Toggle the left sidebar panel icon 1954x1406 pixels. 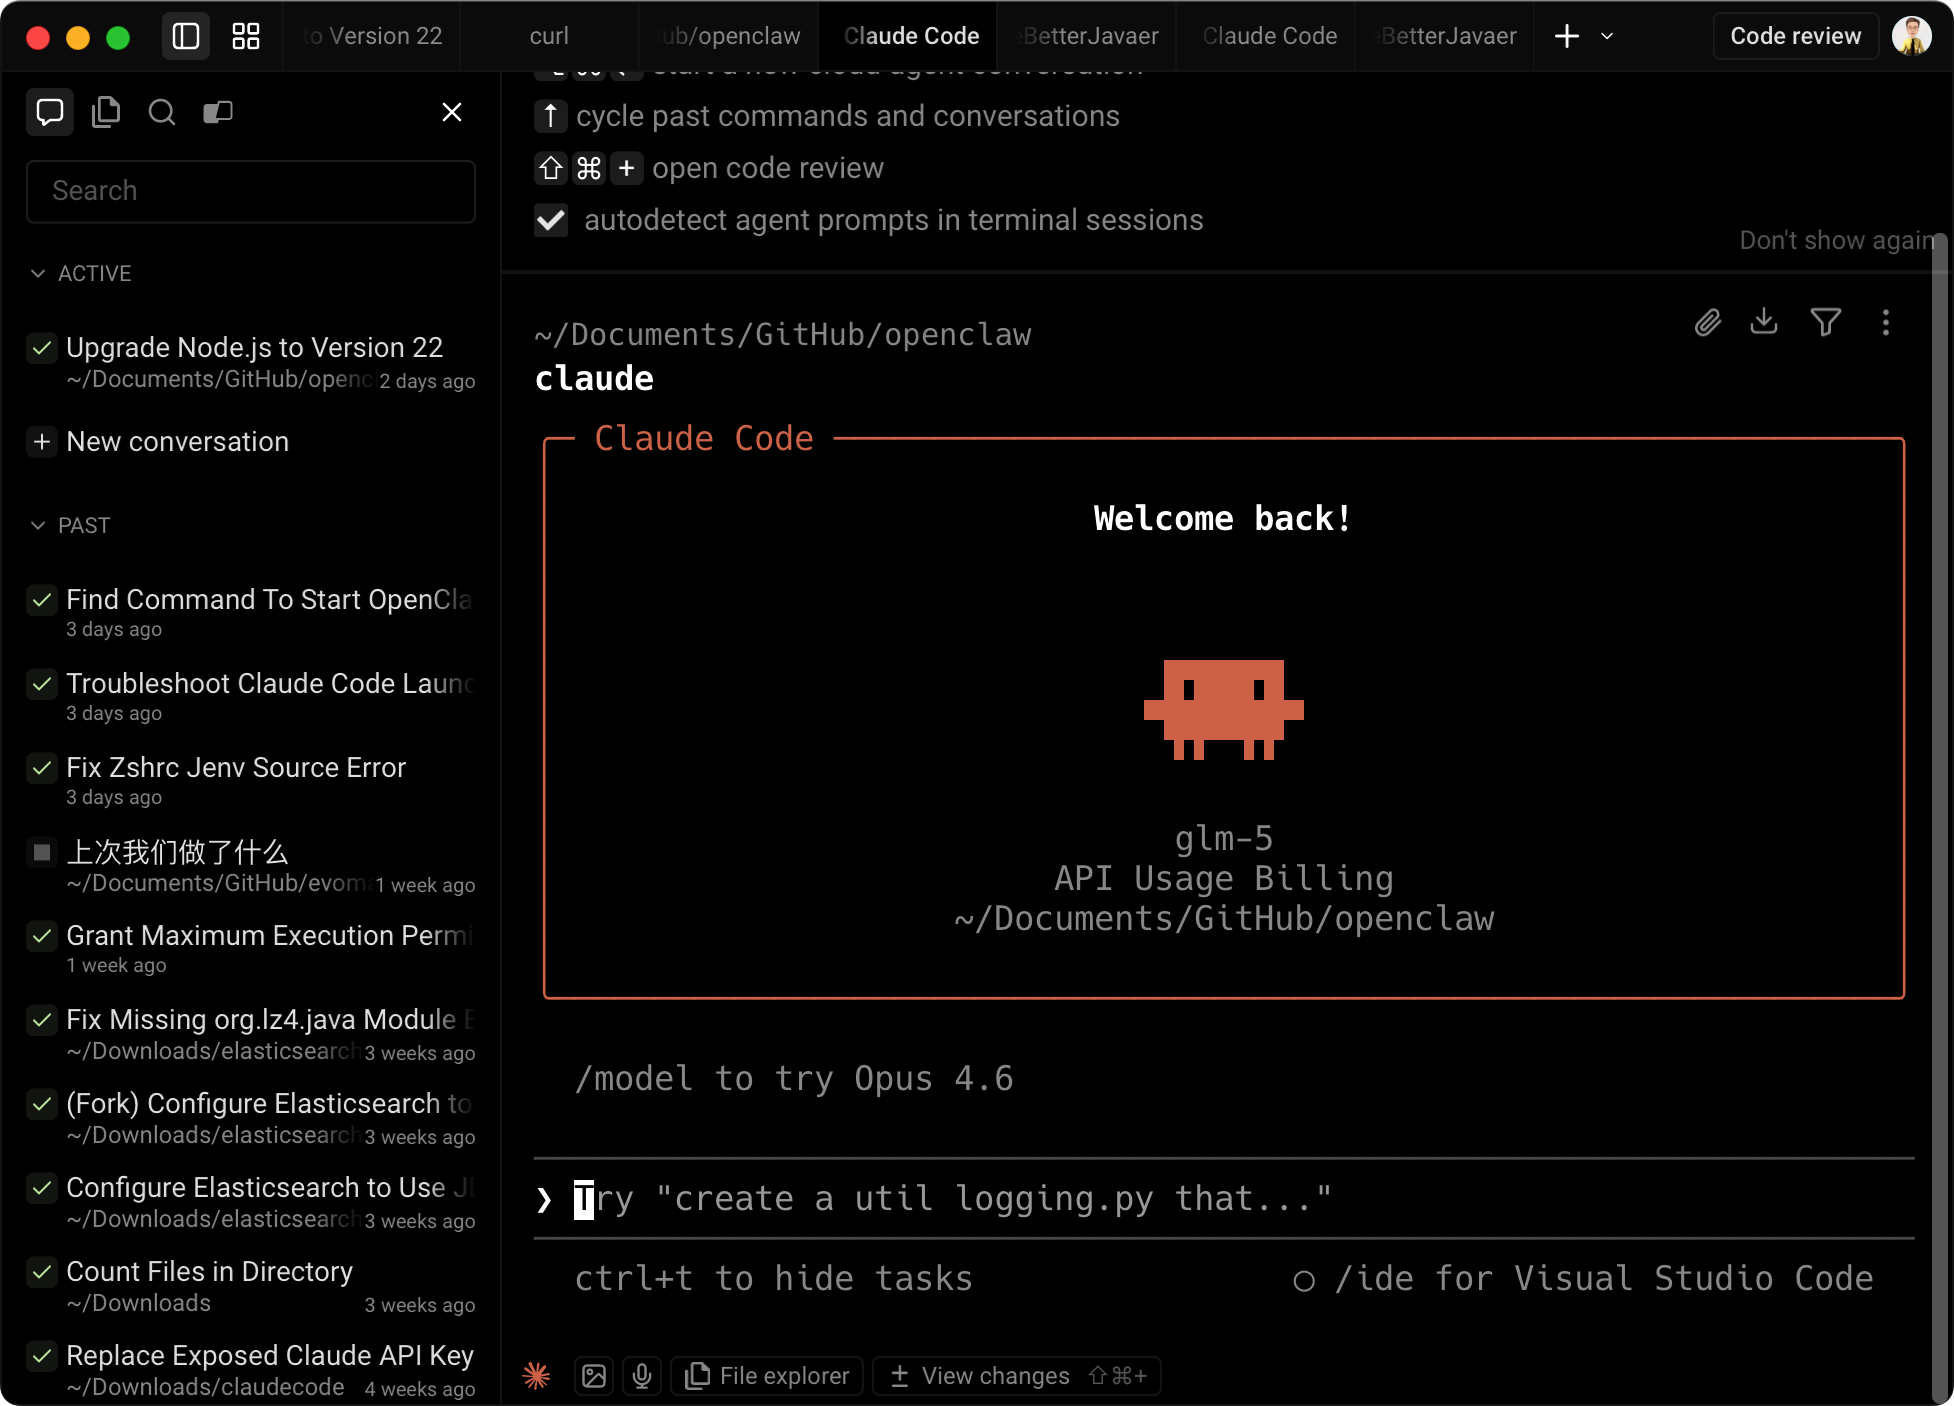[x=186, y=36]
